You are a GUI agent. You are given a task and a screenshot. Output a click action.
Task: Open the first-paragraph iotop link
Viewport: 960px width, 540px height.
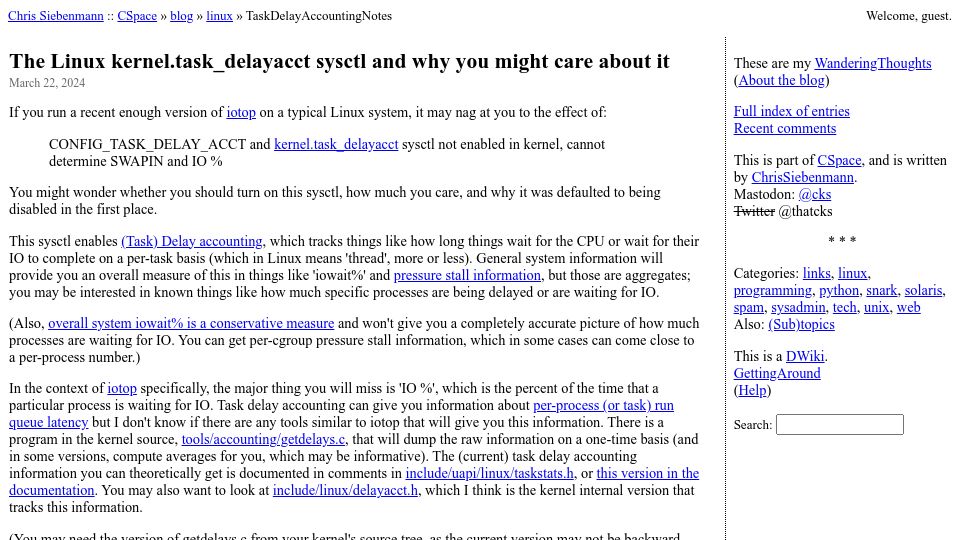point(241,113)
